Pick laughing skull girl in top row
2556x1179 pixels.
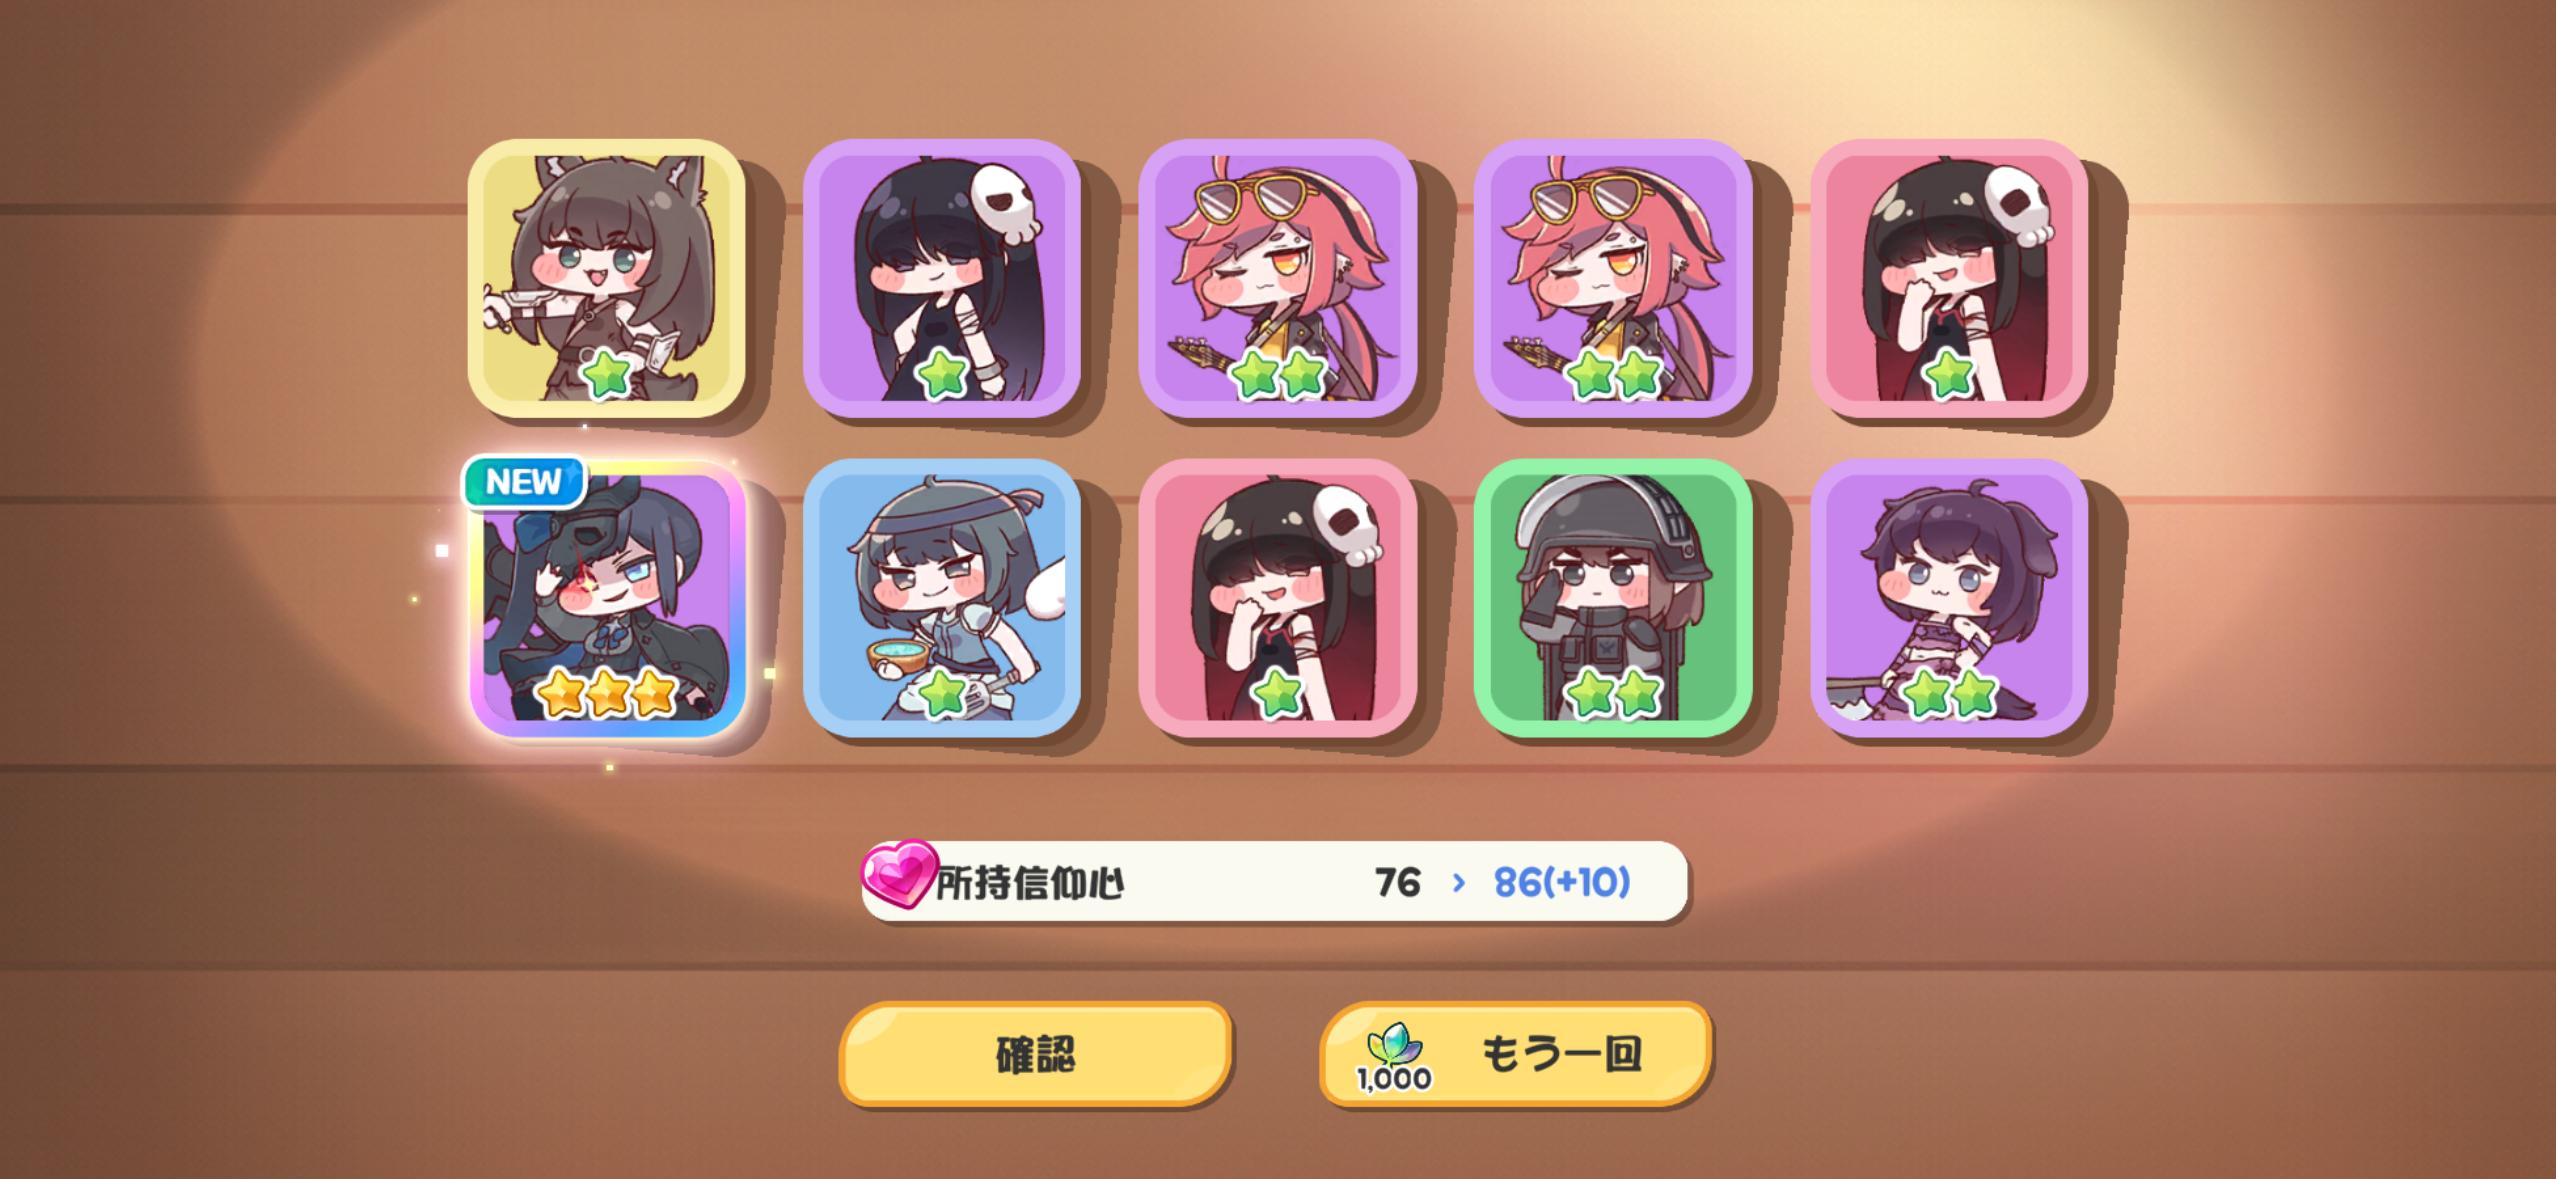coord(1949,278)
